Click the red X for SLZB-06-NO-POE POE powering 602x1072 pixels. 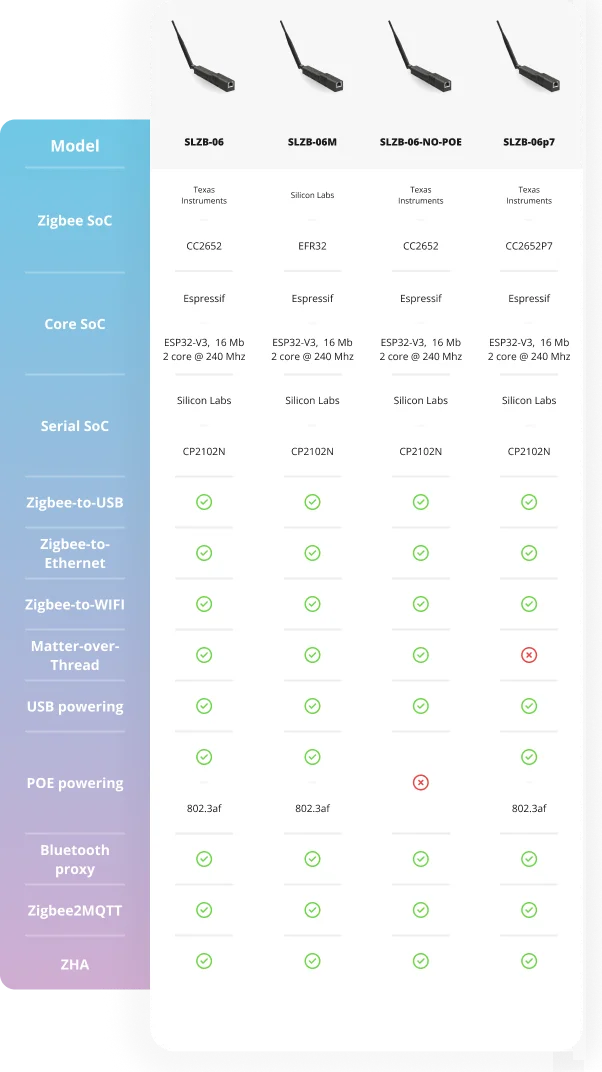click(421, 782)
